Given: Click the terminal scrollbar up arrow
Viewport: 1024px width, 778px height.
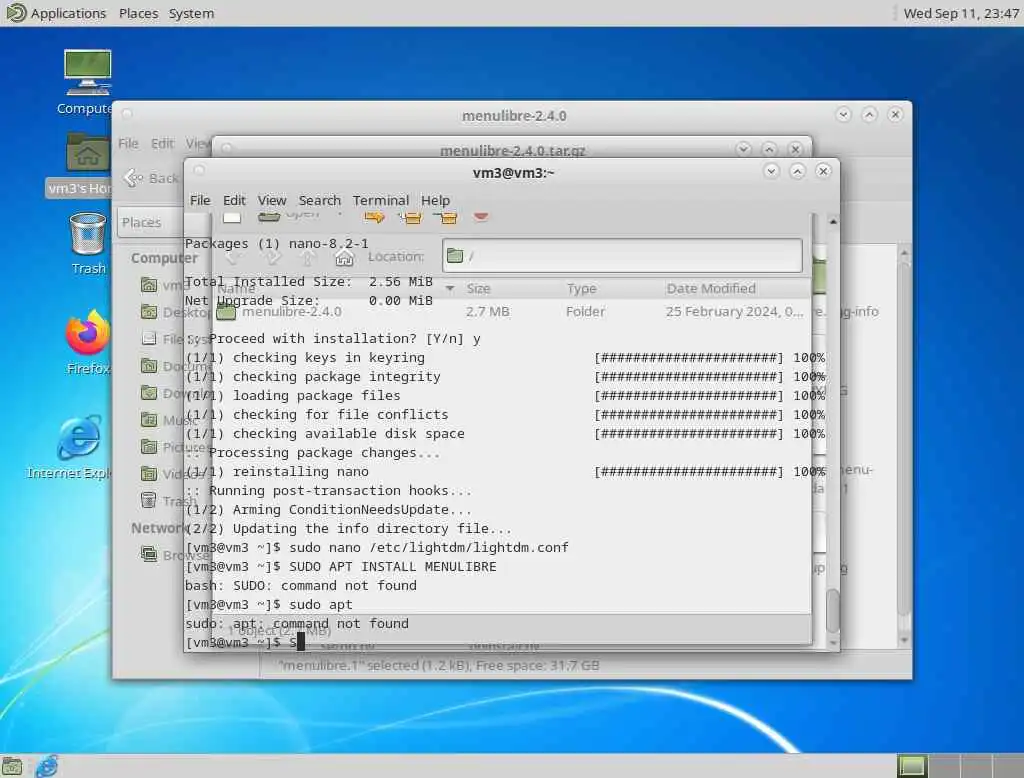Looking at the screenshot, I should pyautogui.click(x=833, y=222).
